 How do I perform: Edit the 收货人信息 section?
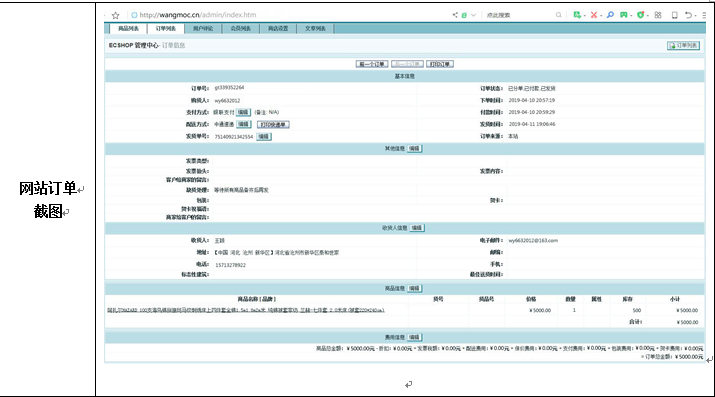pyautogui.click(x=417, y=228)
